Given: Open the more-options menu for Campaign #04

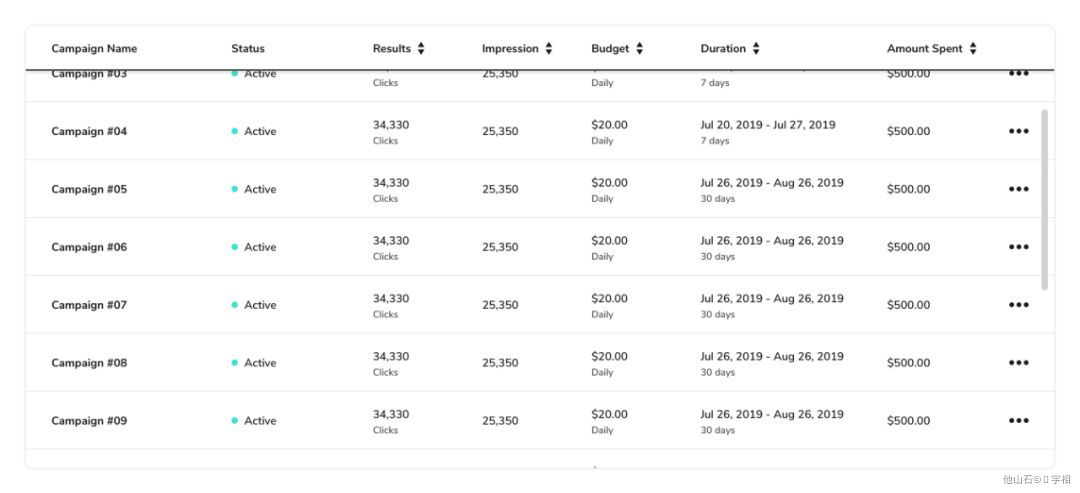Looking at the screenshot, I should coord(1018,131).
